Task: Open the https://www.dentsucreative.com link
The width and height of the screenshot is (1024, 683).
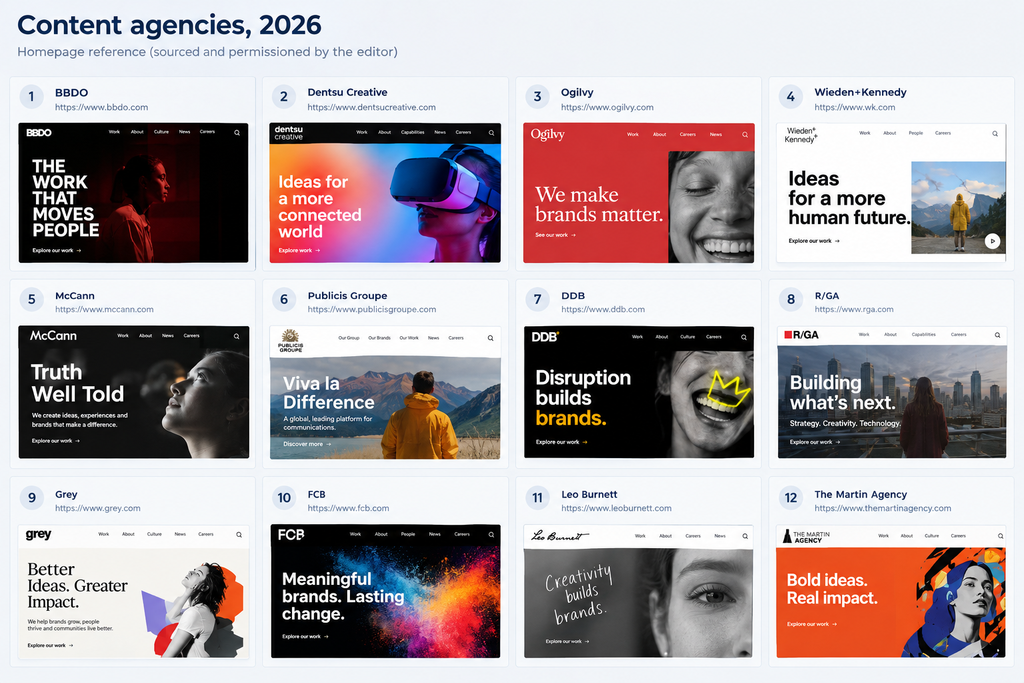Action: [372, 107]
